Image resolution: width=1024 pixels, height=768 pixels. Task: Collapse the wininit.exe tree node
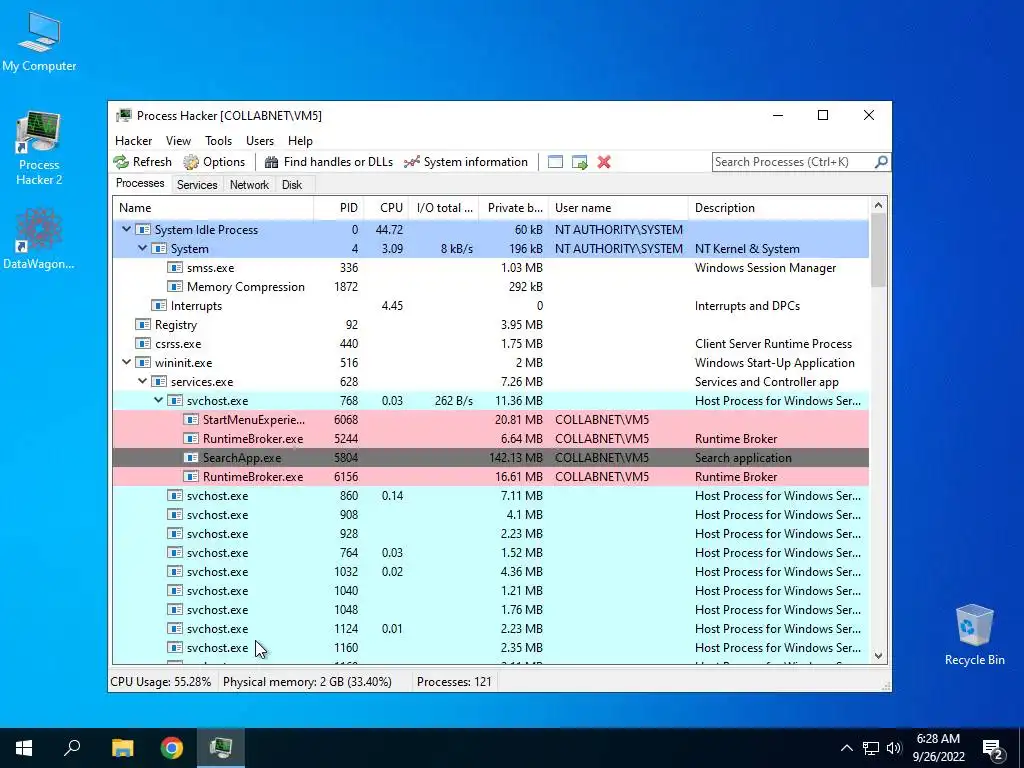click(127, 362)
